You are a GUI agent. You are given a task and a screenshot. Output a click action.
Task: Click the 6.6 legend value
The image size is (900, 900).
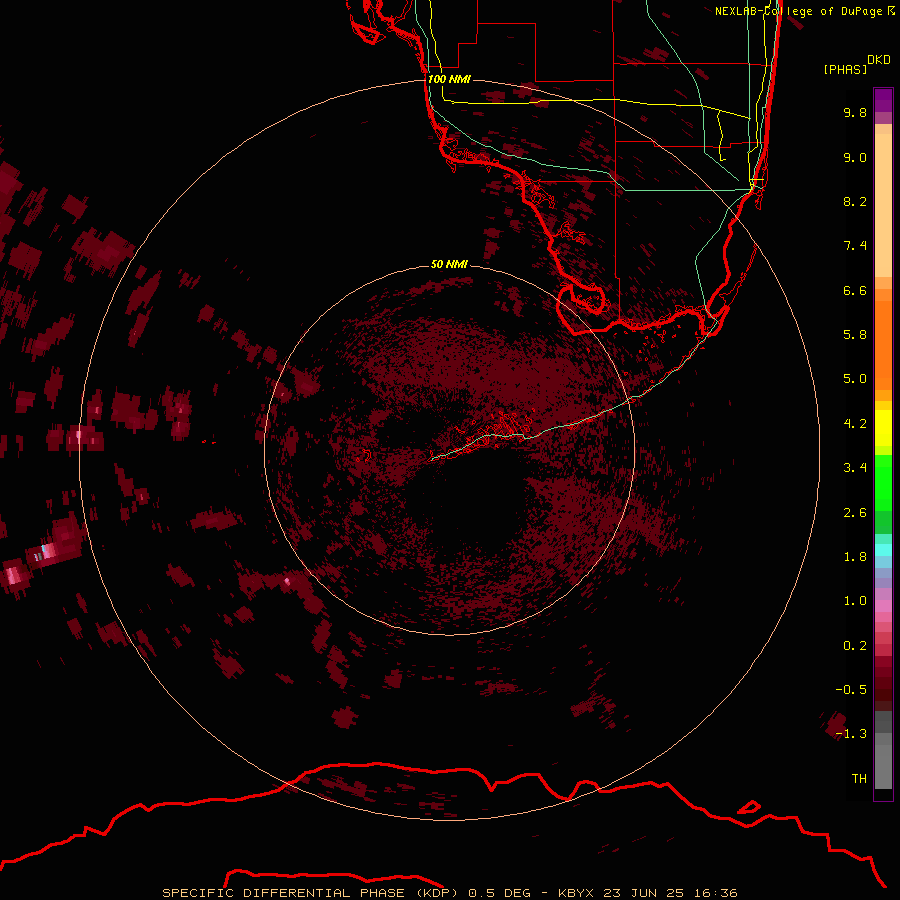click(855, 290)
